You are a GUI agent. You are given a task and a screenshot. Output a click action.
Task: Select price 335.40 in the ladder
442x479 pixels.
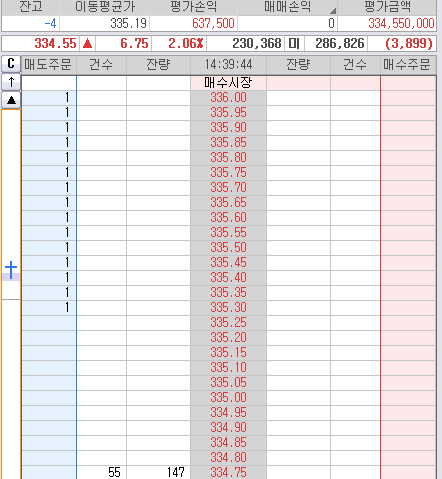click(x=228, y=278)
